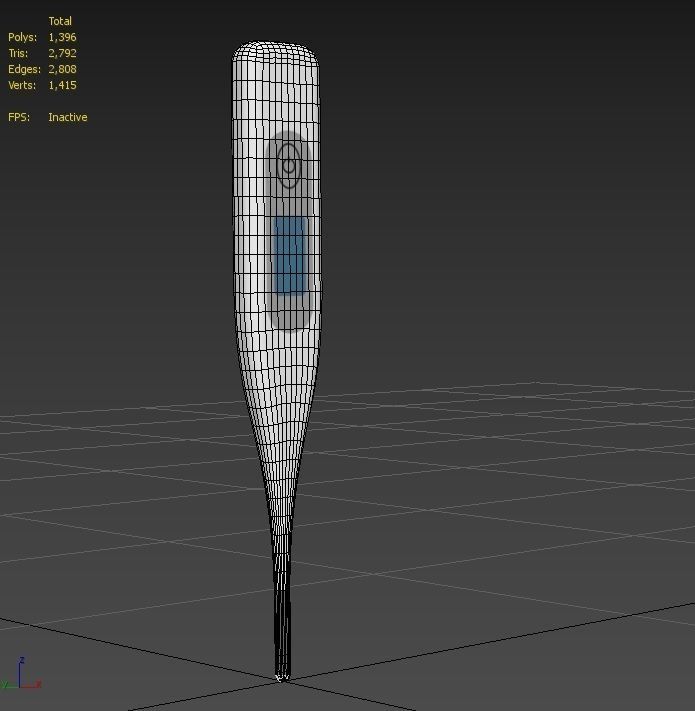Click the 'Verts: 1,415' statistic text

[42, 85]
